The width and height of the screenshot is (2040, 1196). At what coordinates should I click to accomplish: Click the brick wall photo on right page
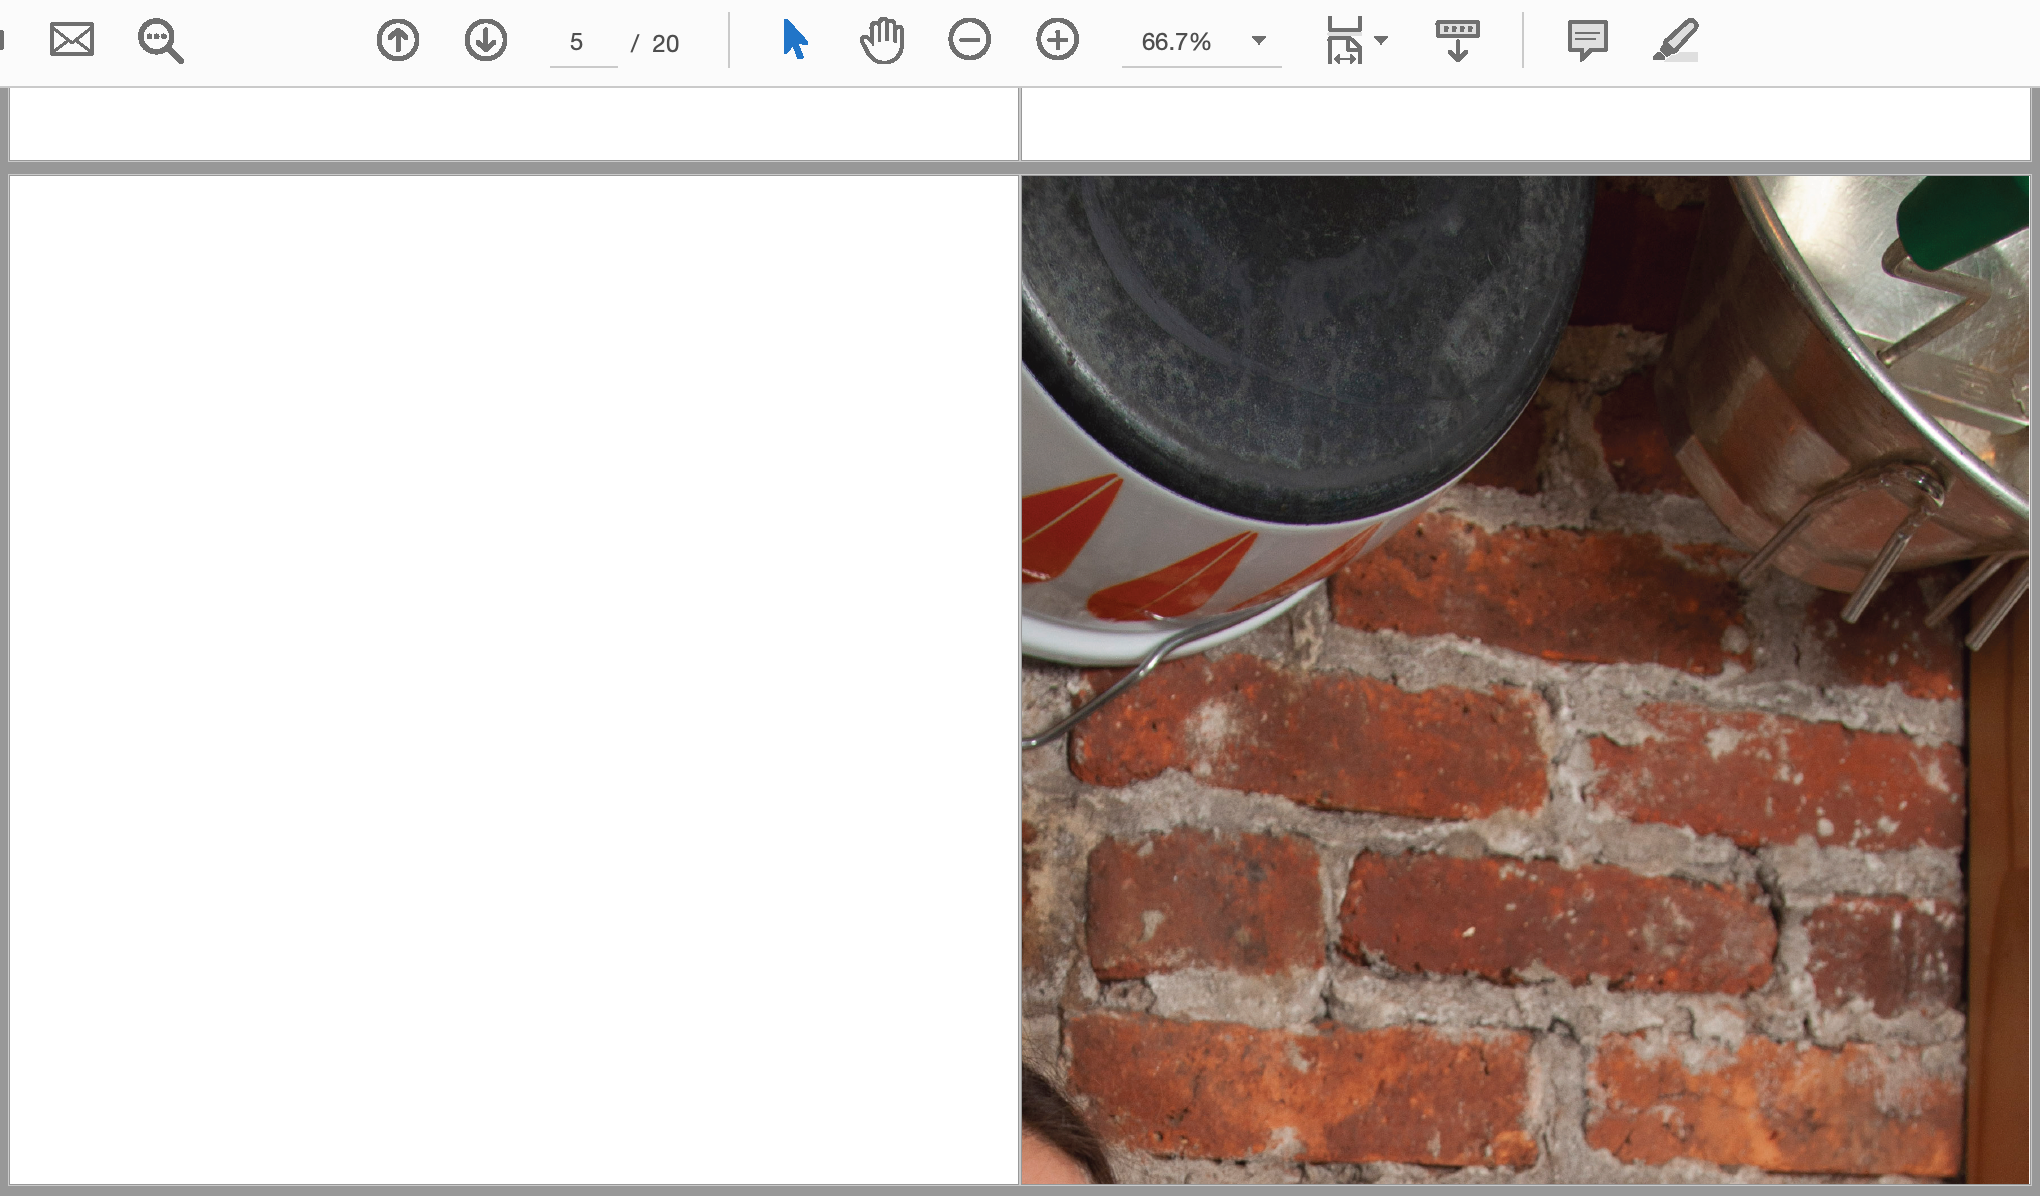(1525, 680)
